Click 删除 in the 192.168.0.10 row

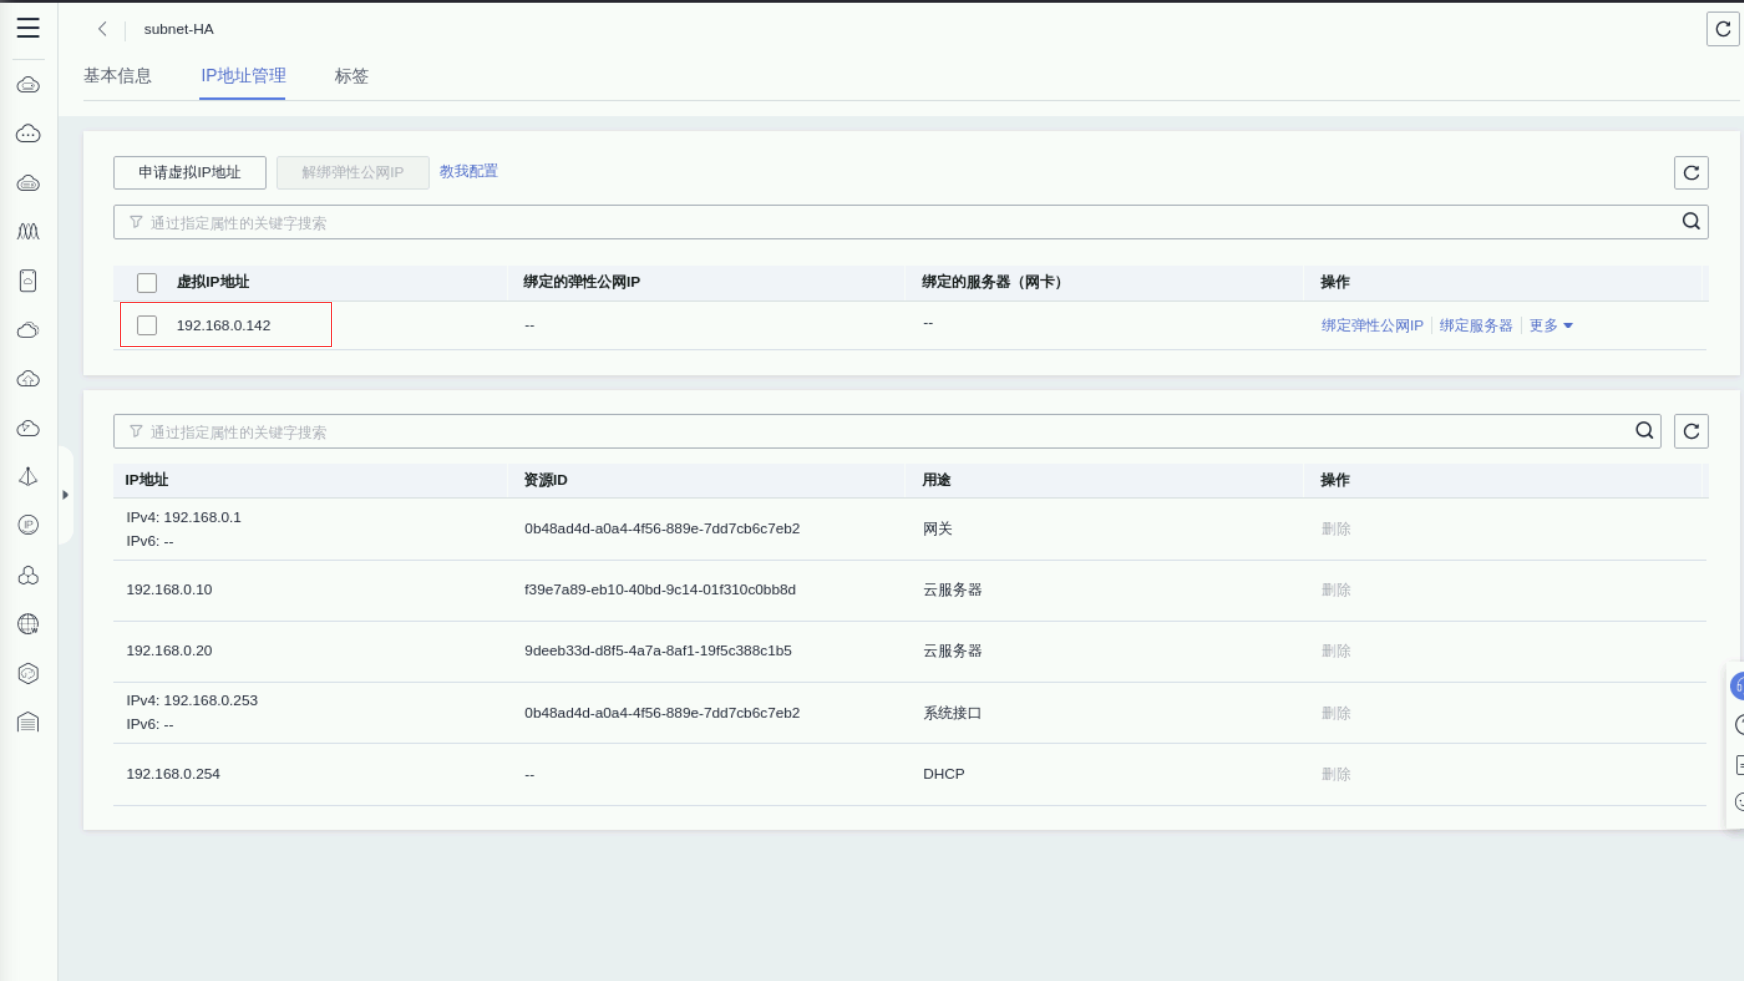pos(1336,590)
